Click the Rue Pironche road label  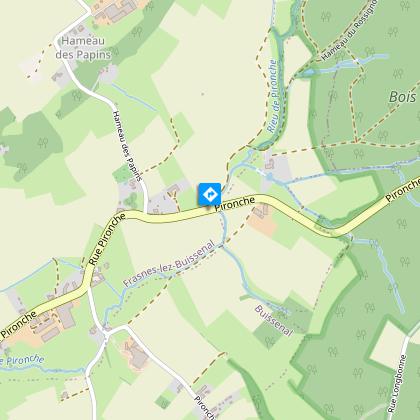107,239
